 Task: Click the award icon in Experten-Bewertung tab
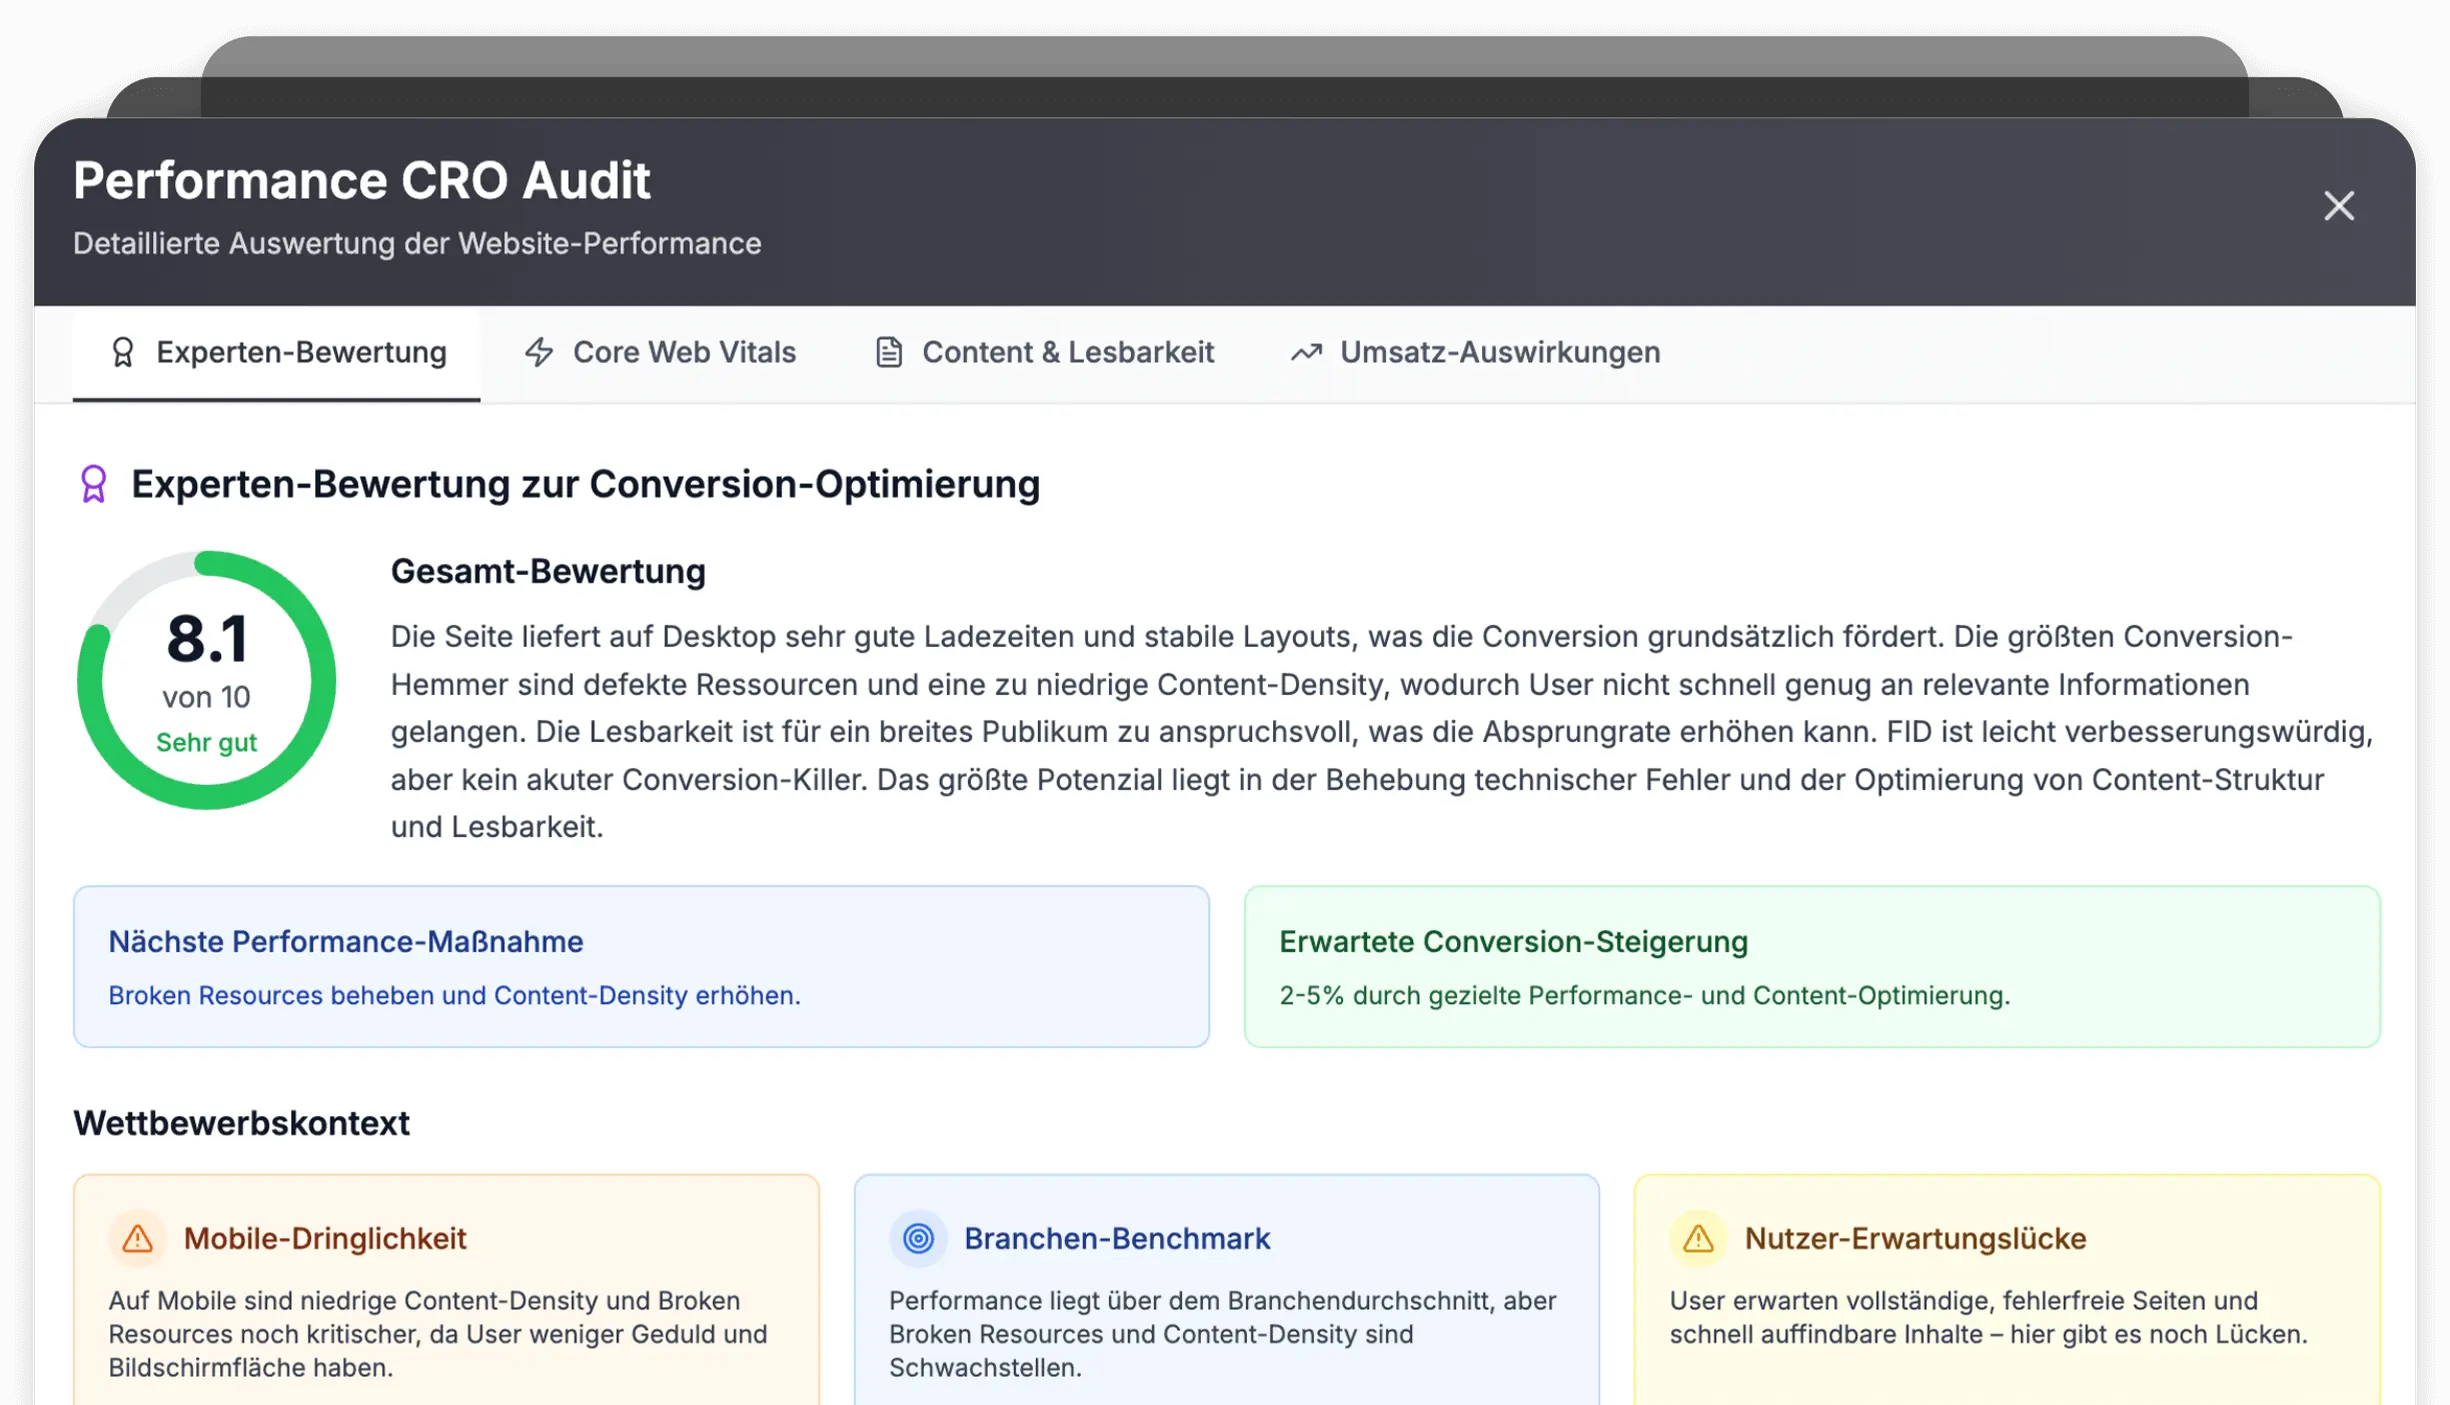pyautogui.click(x=123, y=352)
